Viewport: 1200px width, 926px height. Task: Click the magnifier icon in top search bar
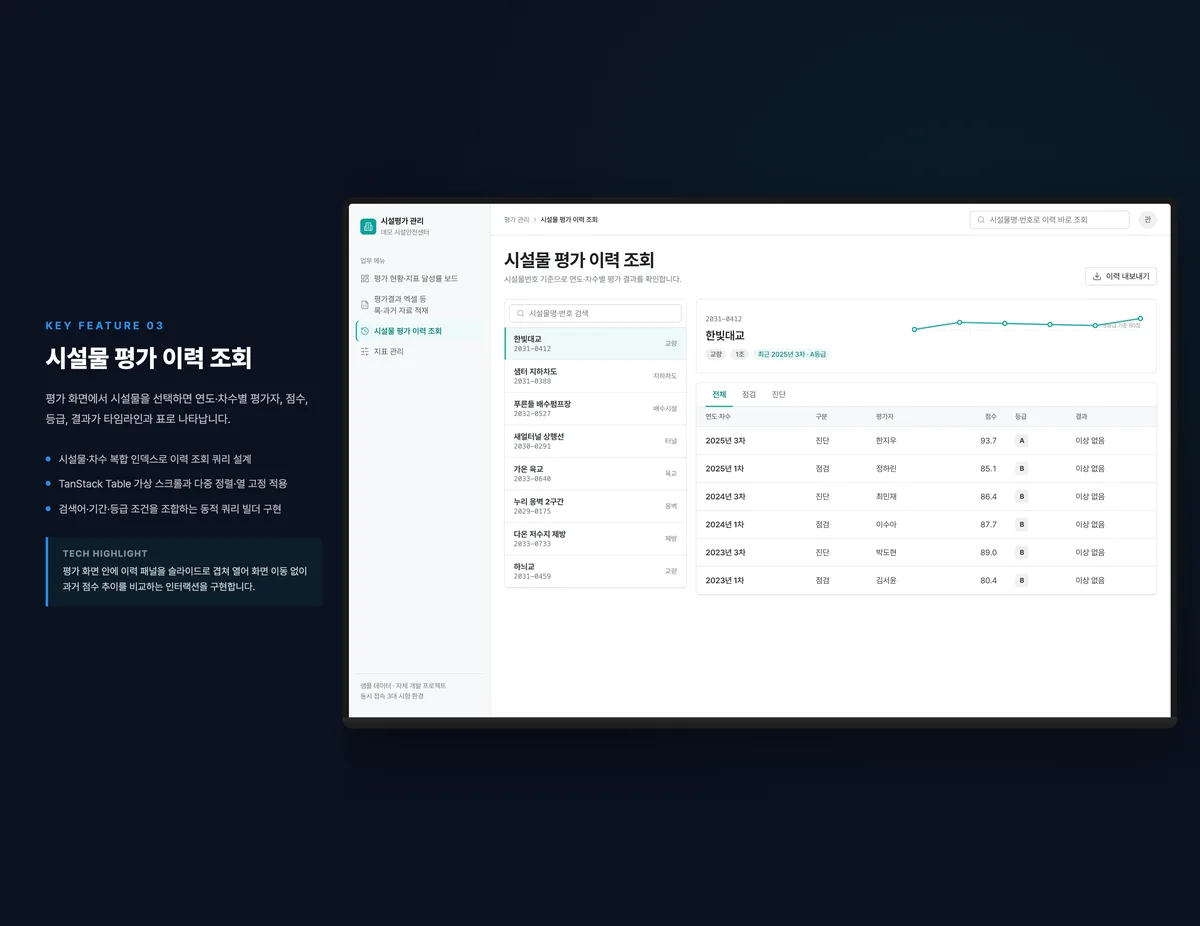click(982, 220)
